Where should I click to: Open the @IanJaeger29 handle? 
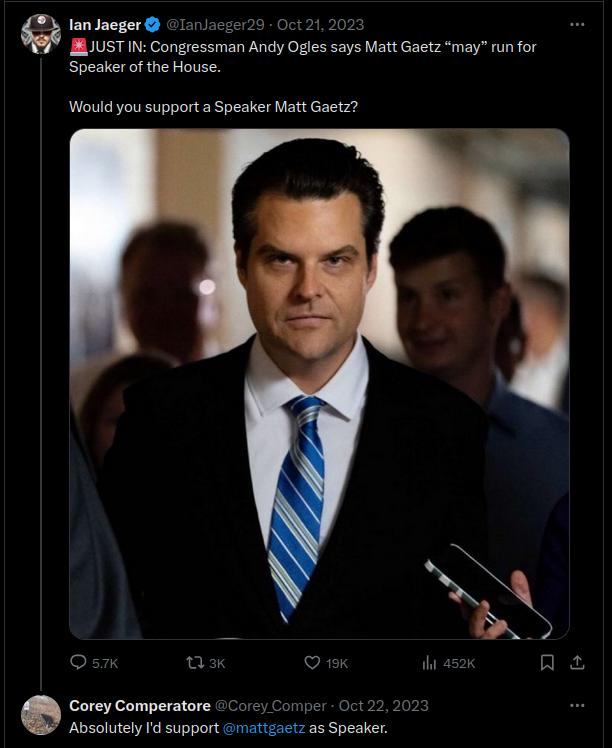[220, 25]
